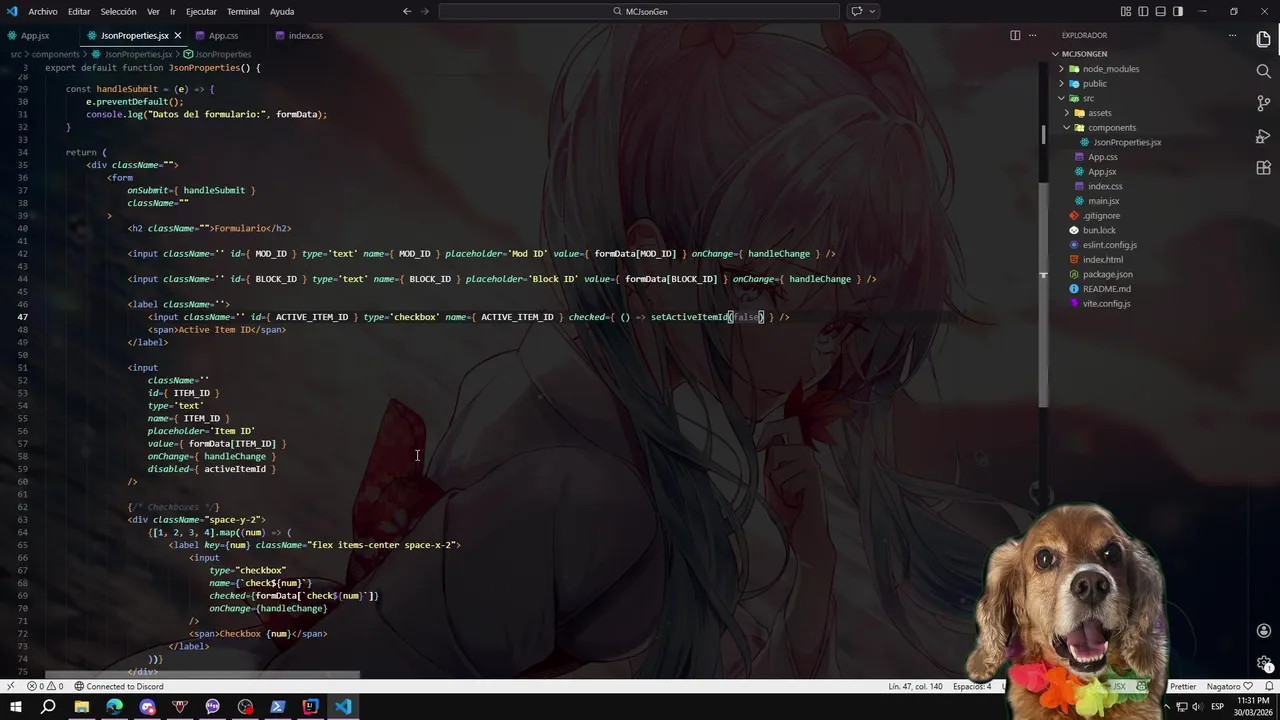This screenshot has height=720, width=1280.
Task: Open the Selección menu
Action: [x=118, y=11]
